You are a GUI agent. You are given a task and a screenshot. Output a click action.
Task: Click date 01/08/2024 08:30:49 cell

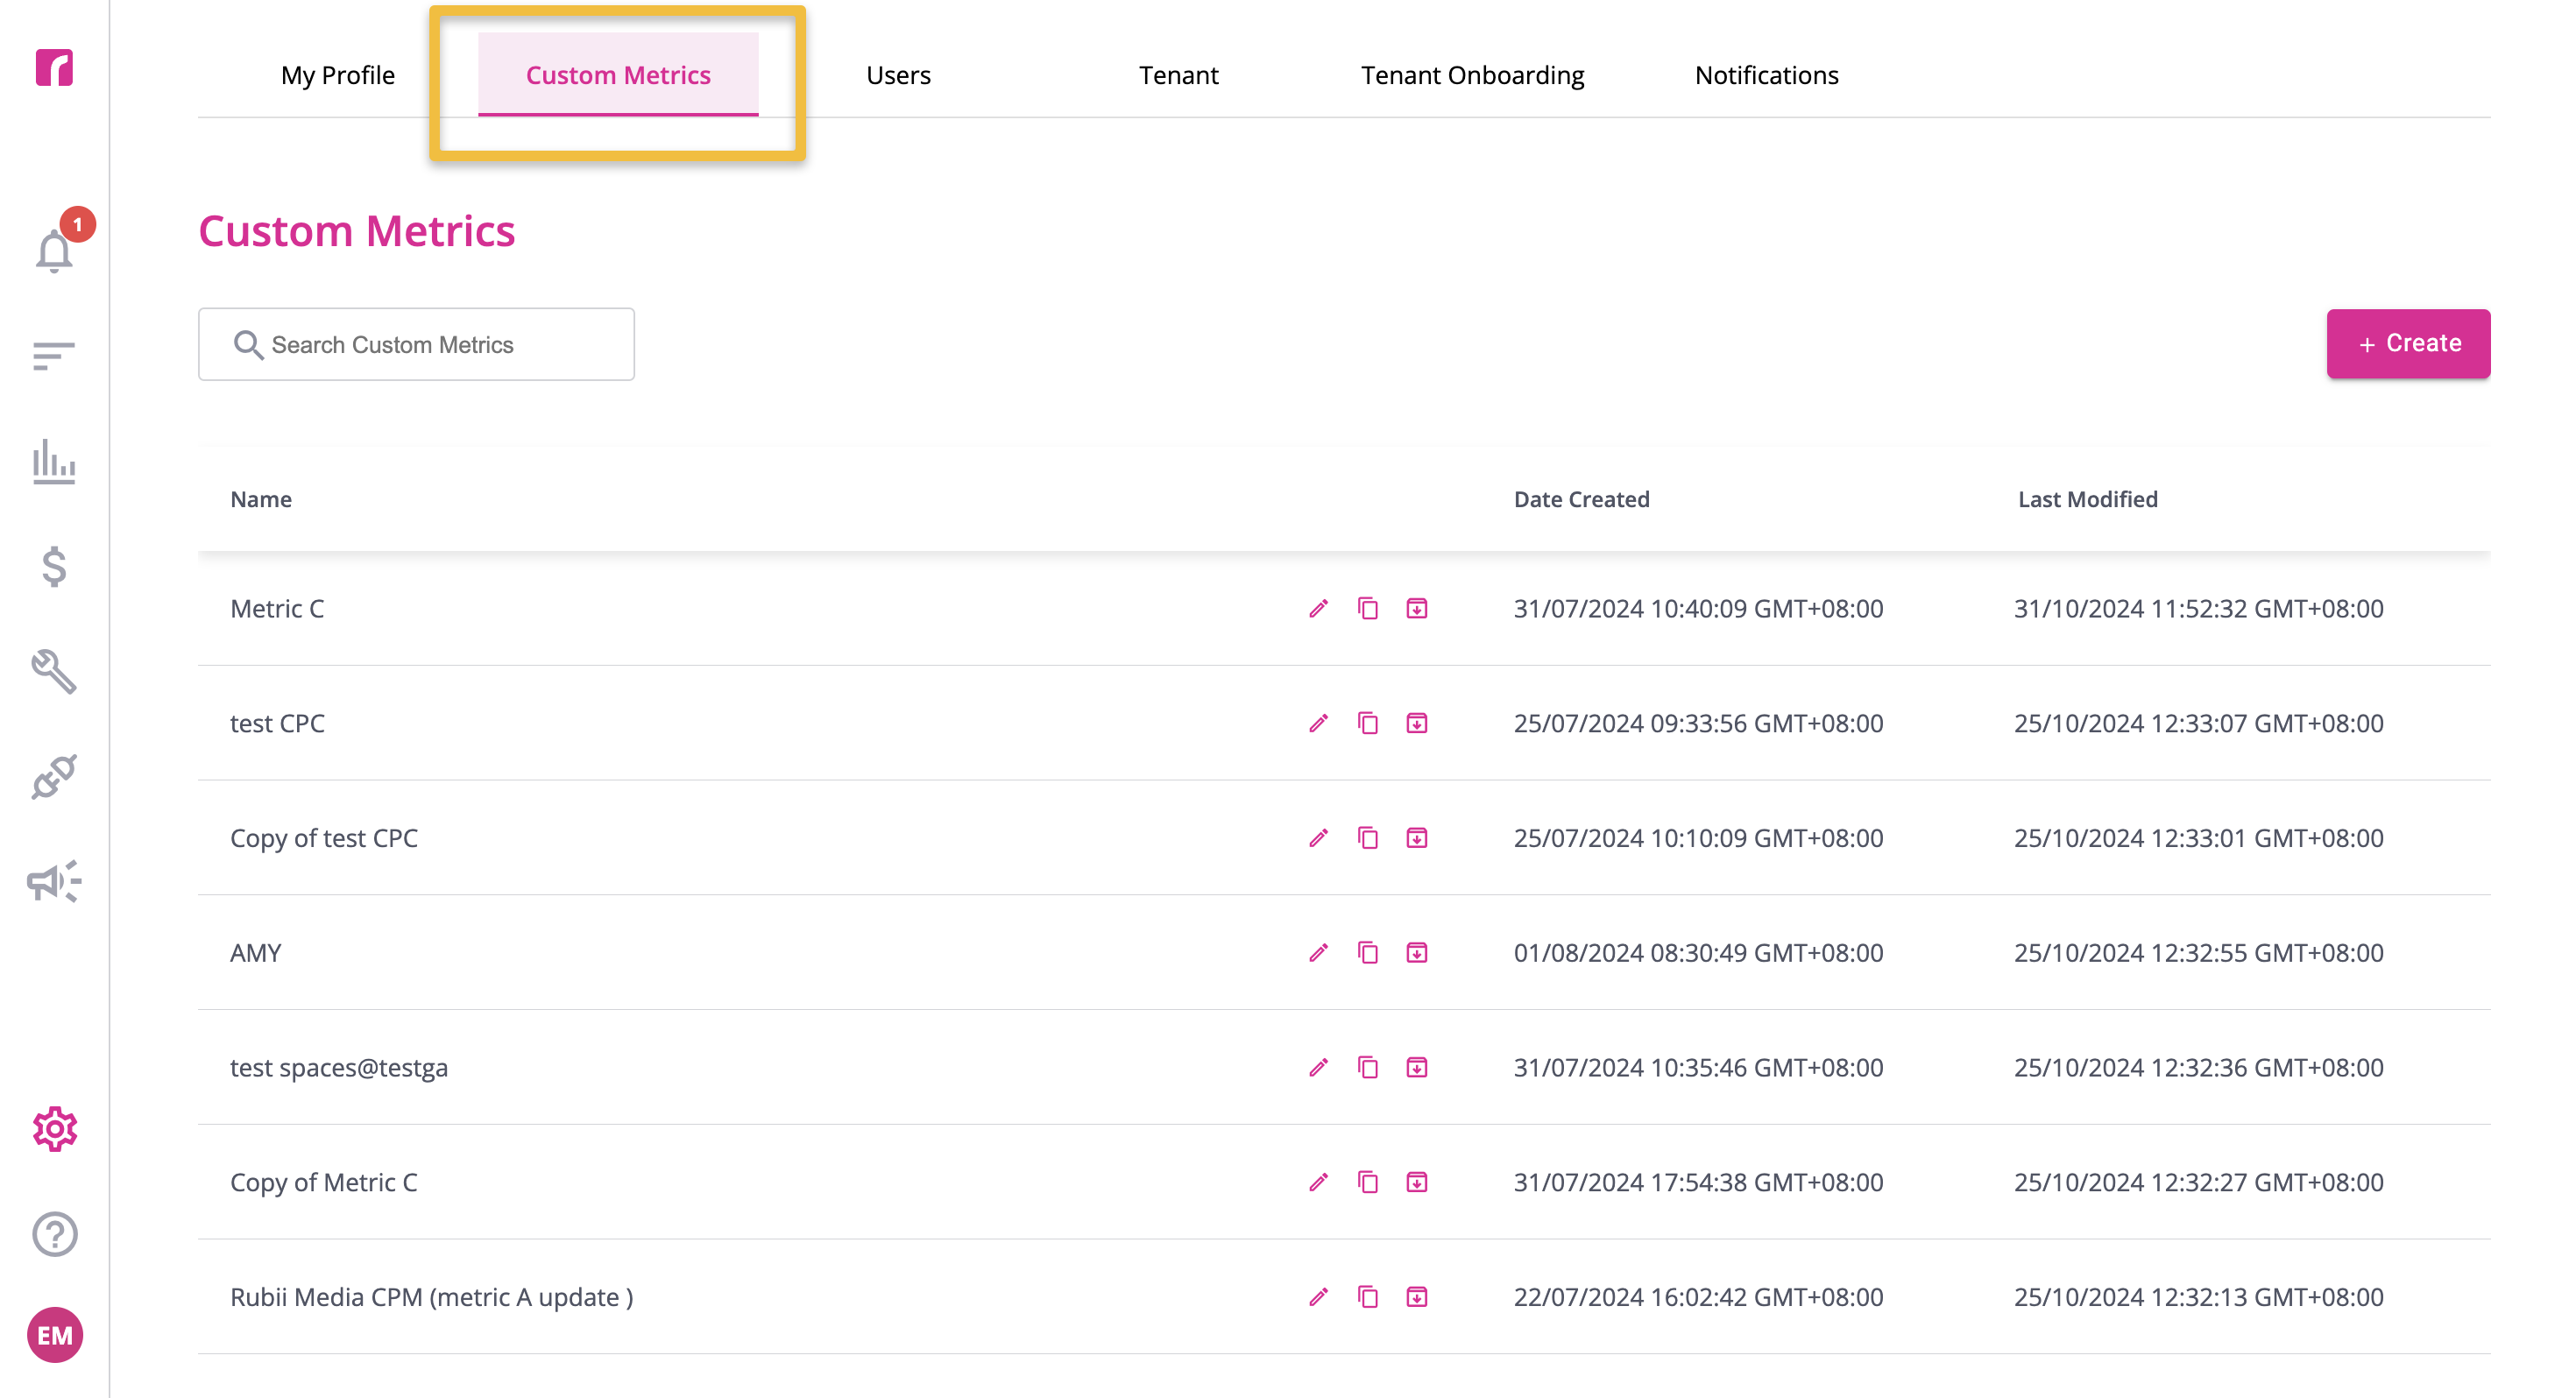coord(1698,953)
